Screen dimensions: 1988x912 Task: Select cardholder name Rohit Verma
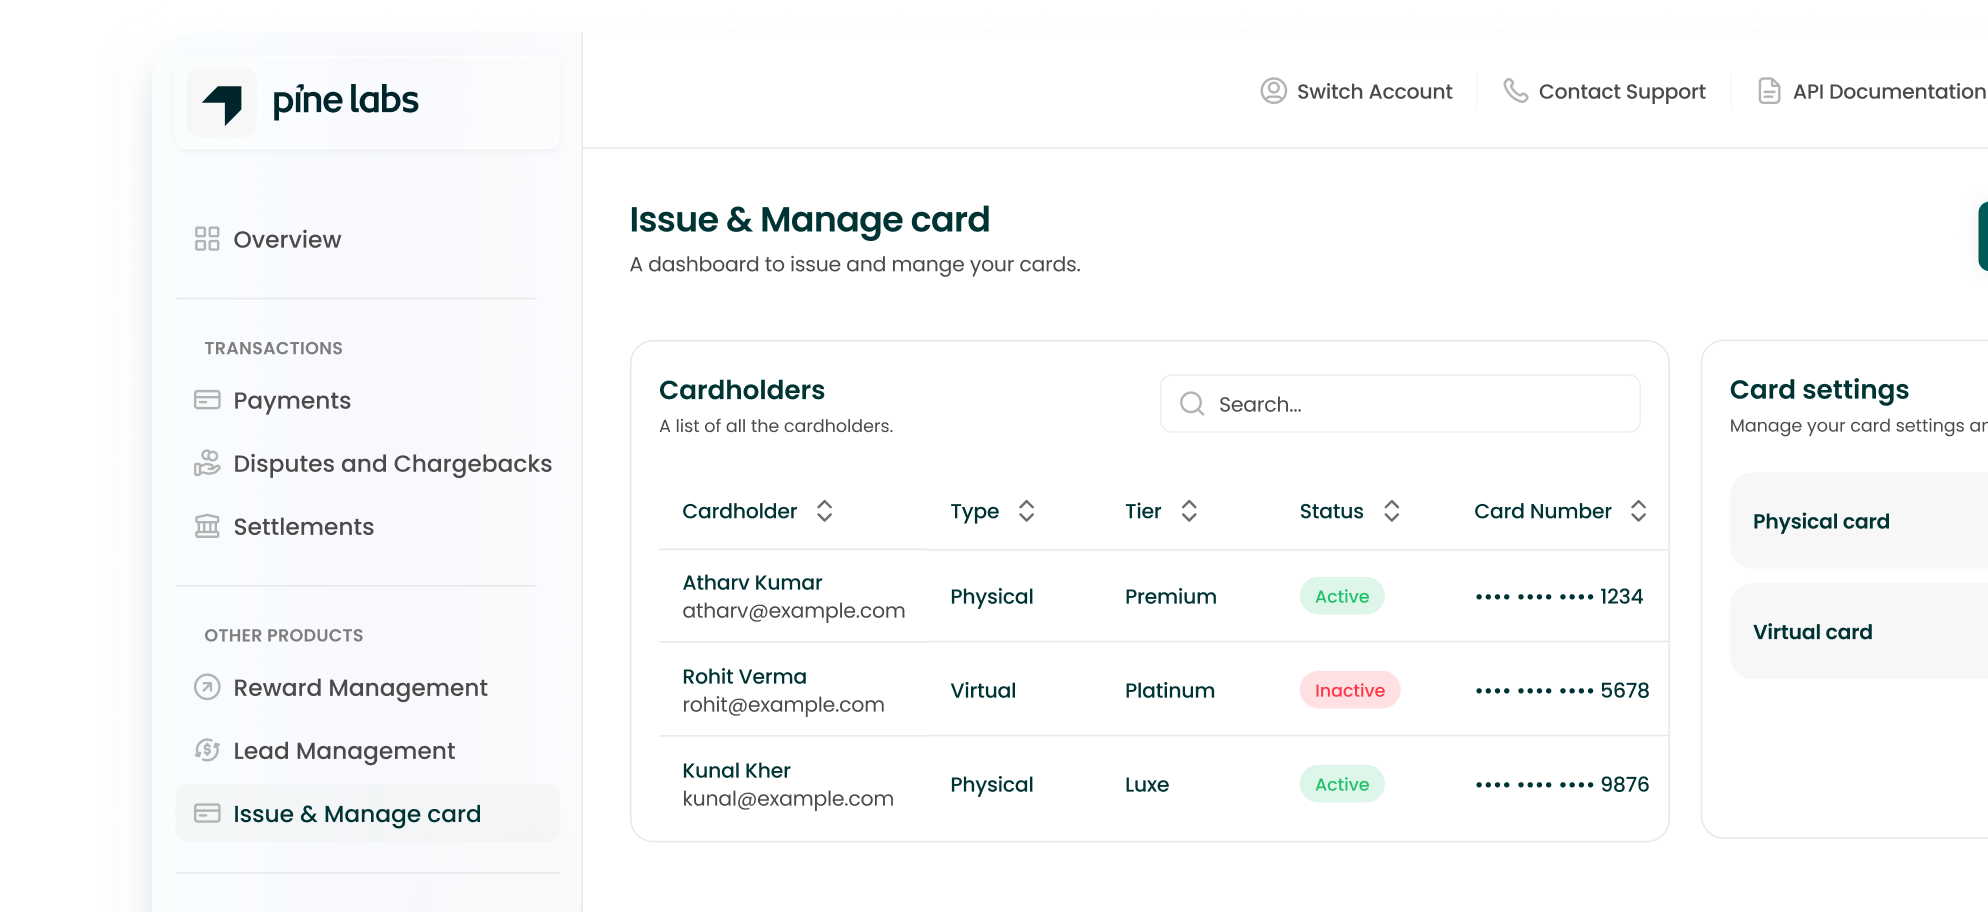tap(744, 676)
